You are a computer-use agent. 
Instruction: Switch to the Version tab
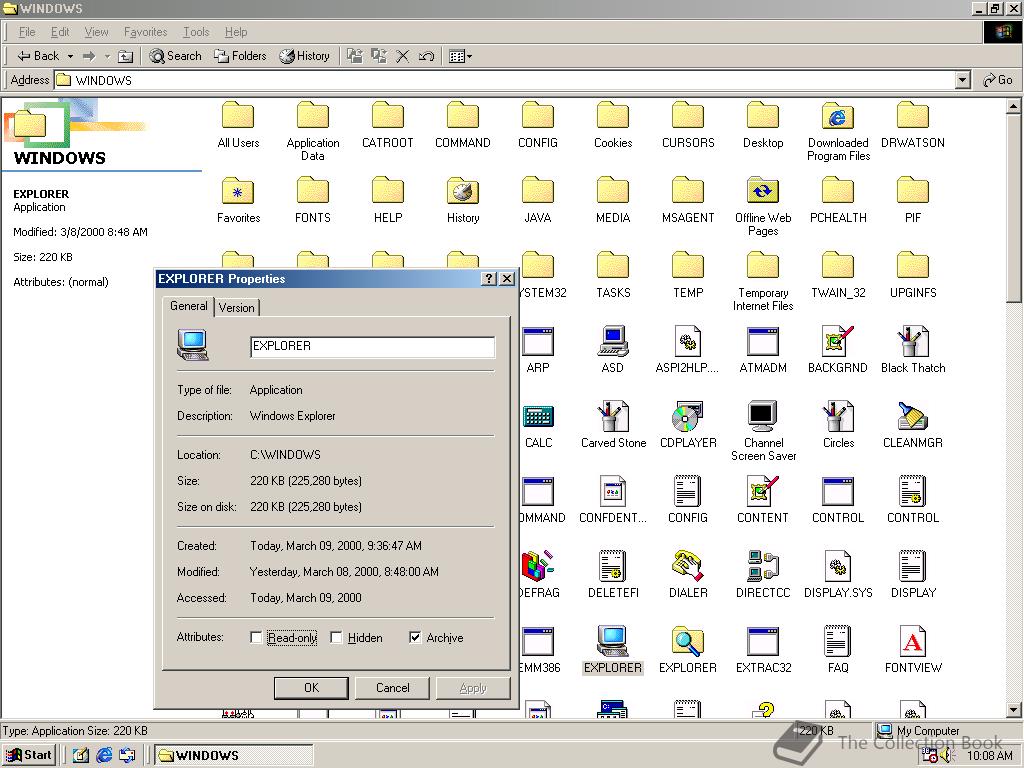click(x=236, y=308)
